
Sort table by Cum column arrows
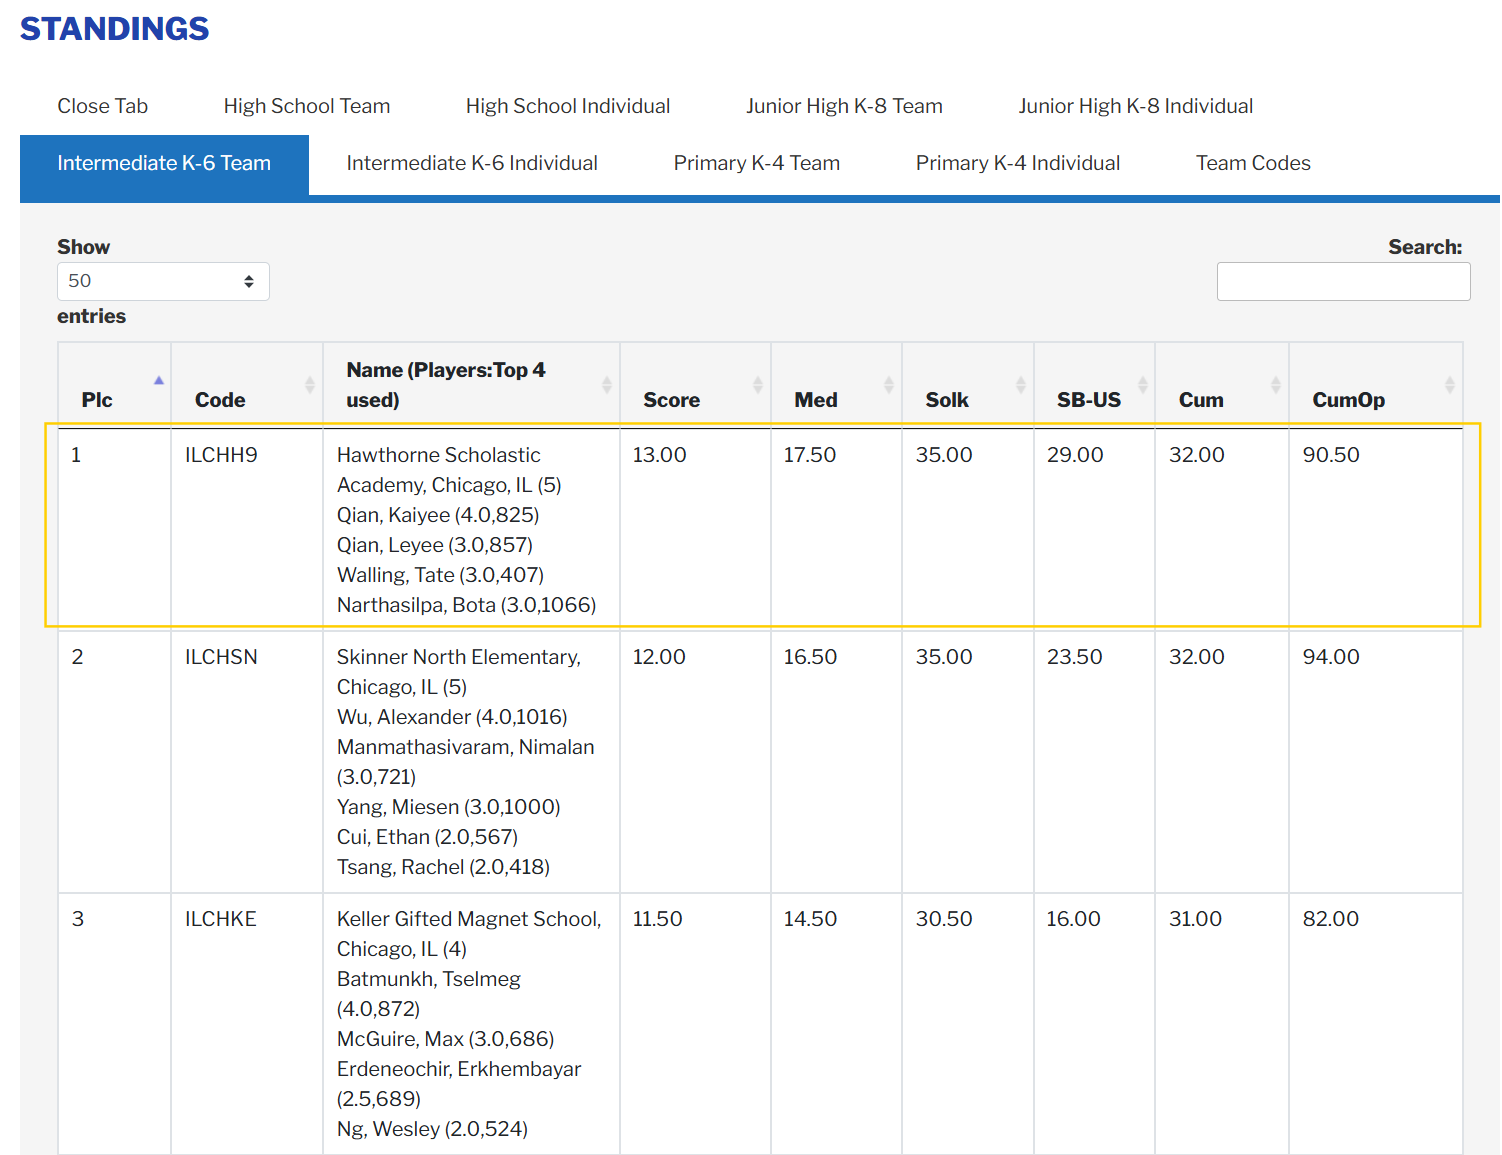click(1275, 385)
